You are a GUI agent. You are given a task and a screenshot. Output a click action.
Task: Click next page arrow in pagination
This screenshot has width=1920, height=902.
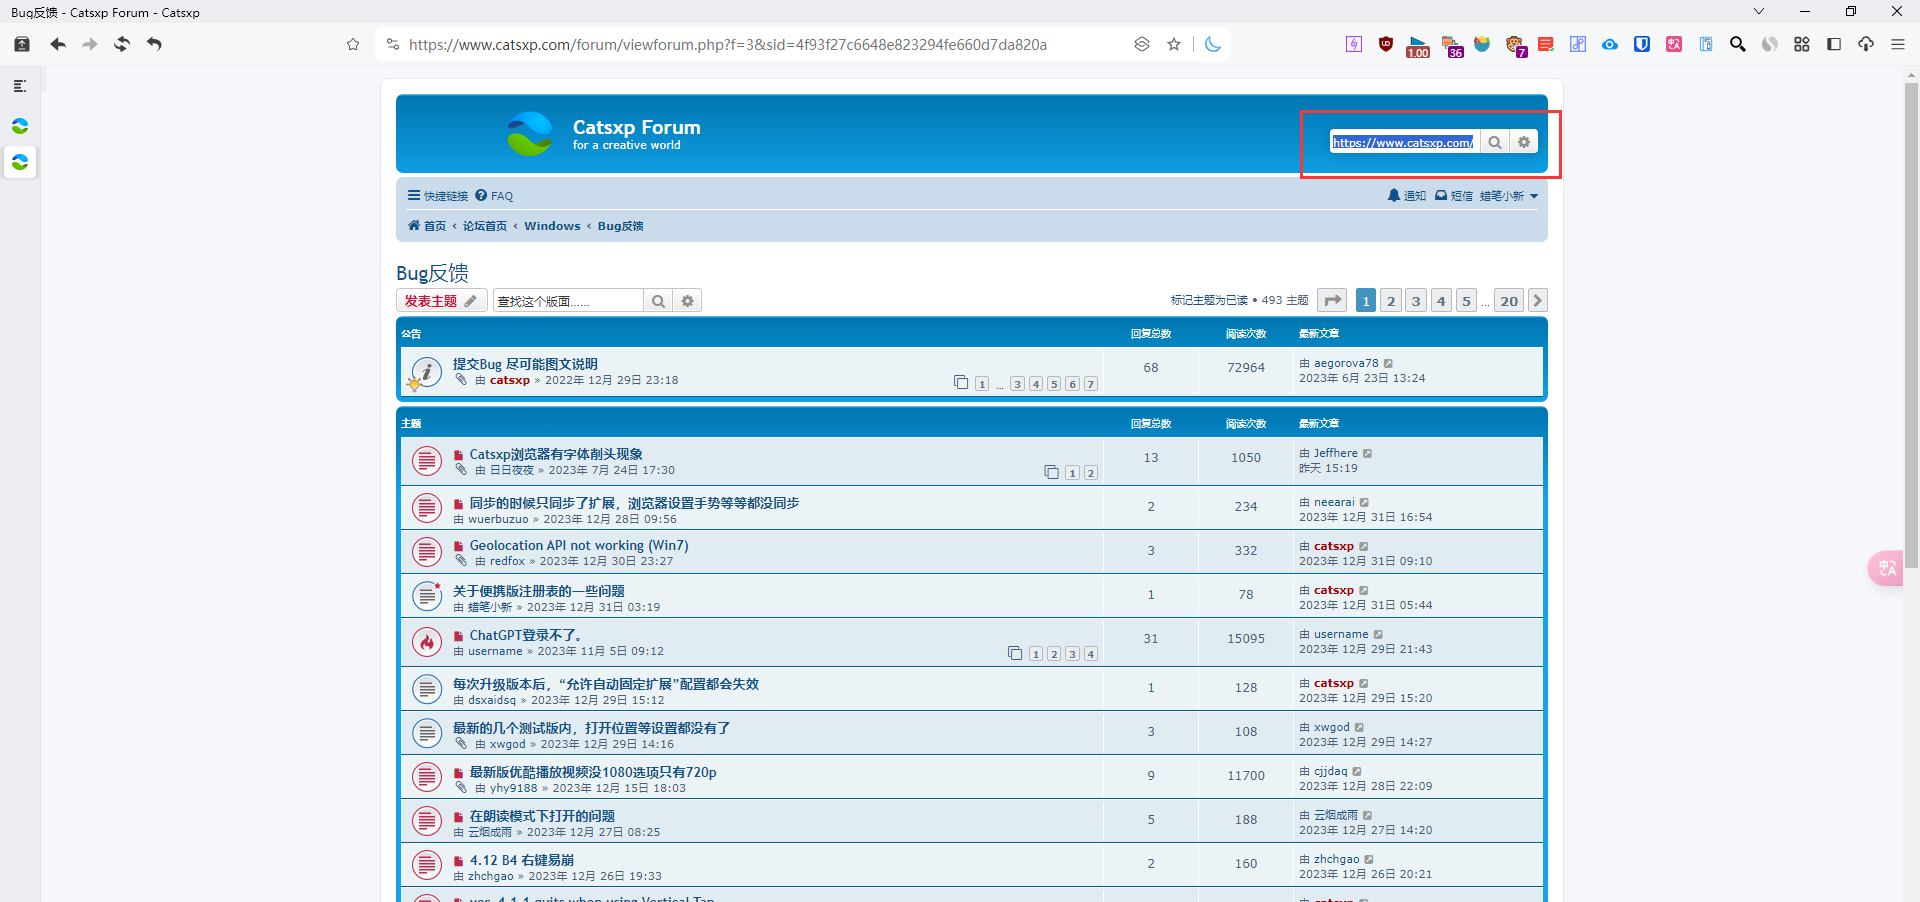(x=1538, y=300)
